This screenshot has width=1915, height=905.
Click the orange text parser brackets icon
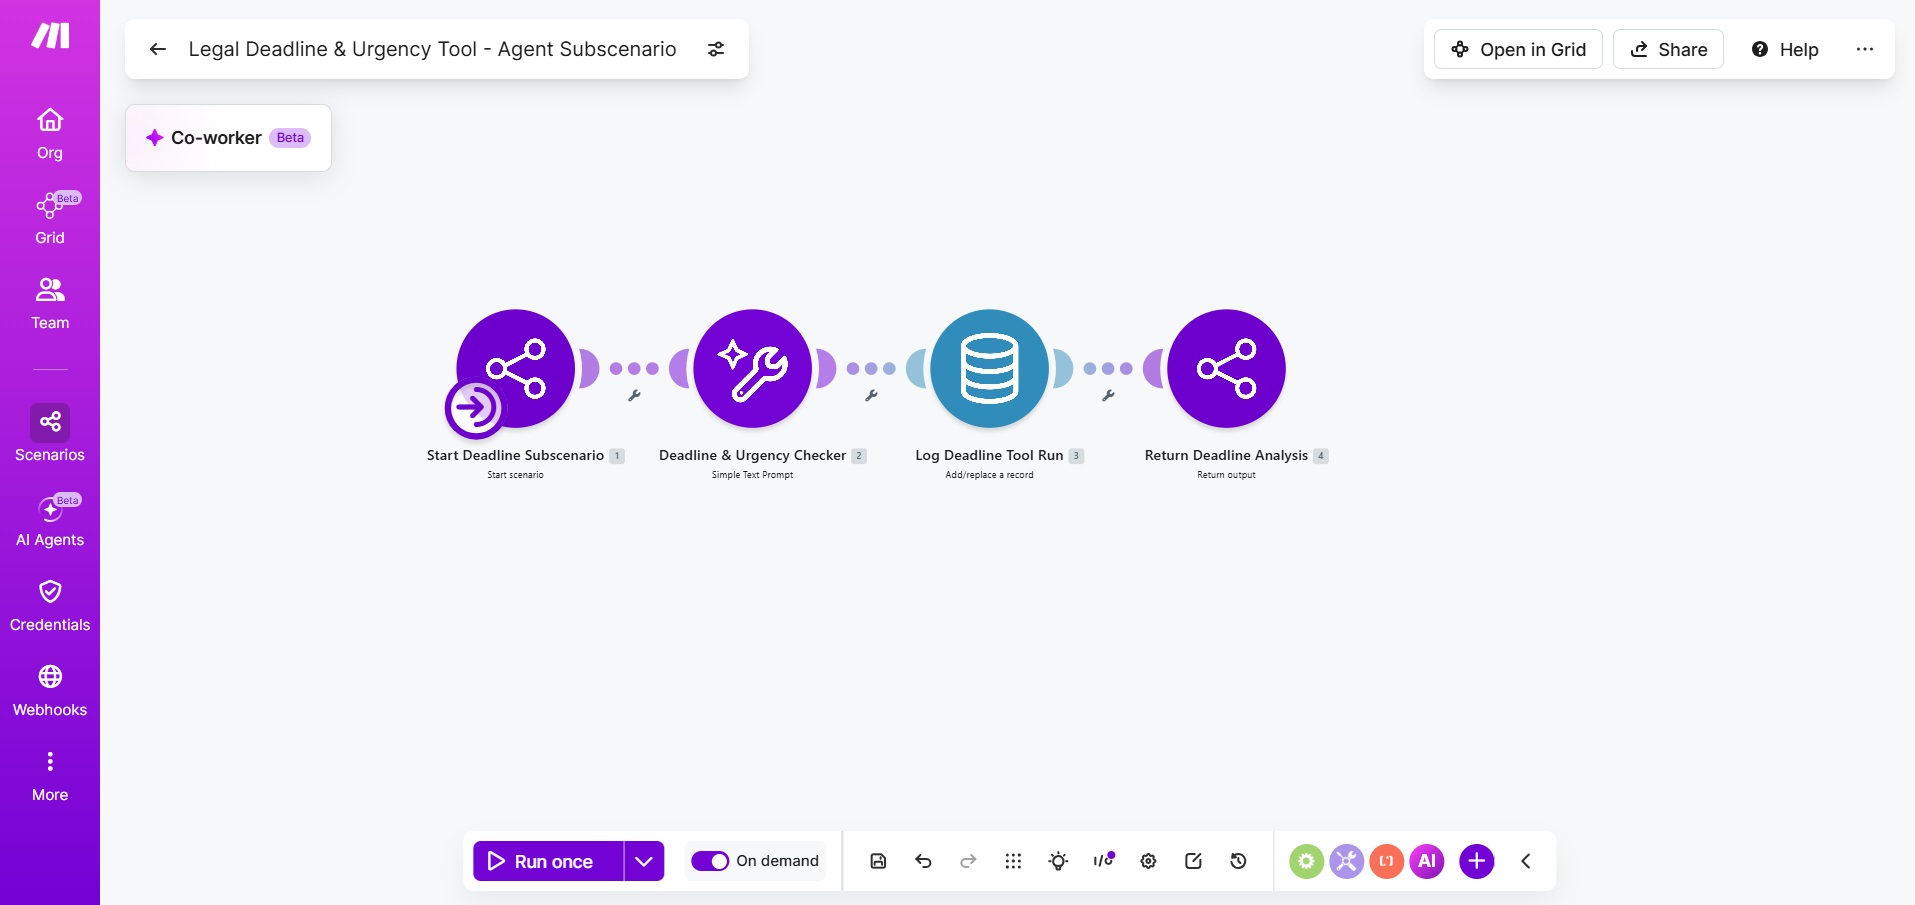[x=1386, y=861]
